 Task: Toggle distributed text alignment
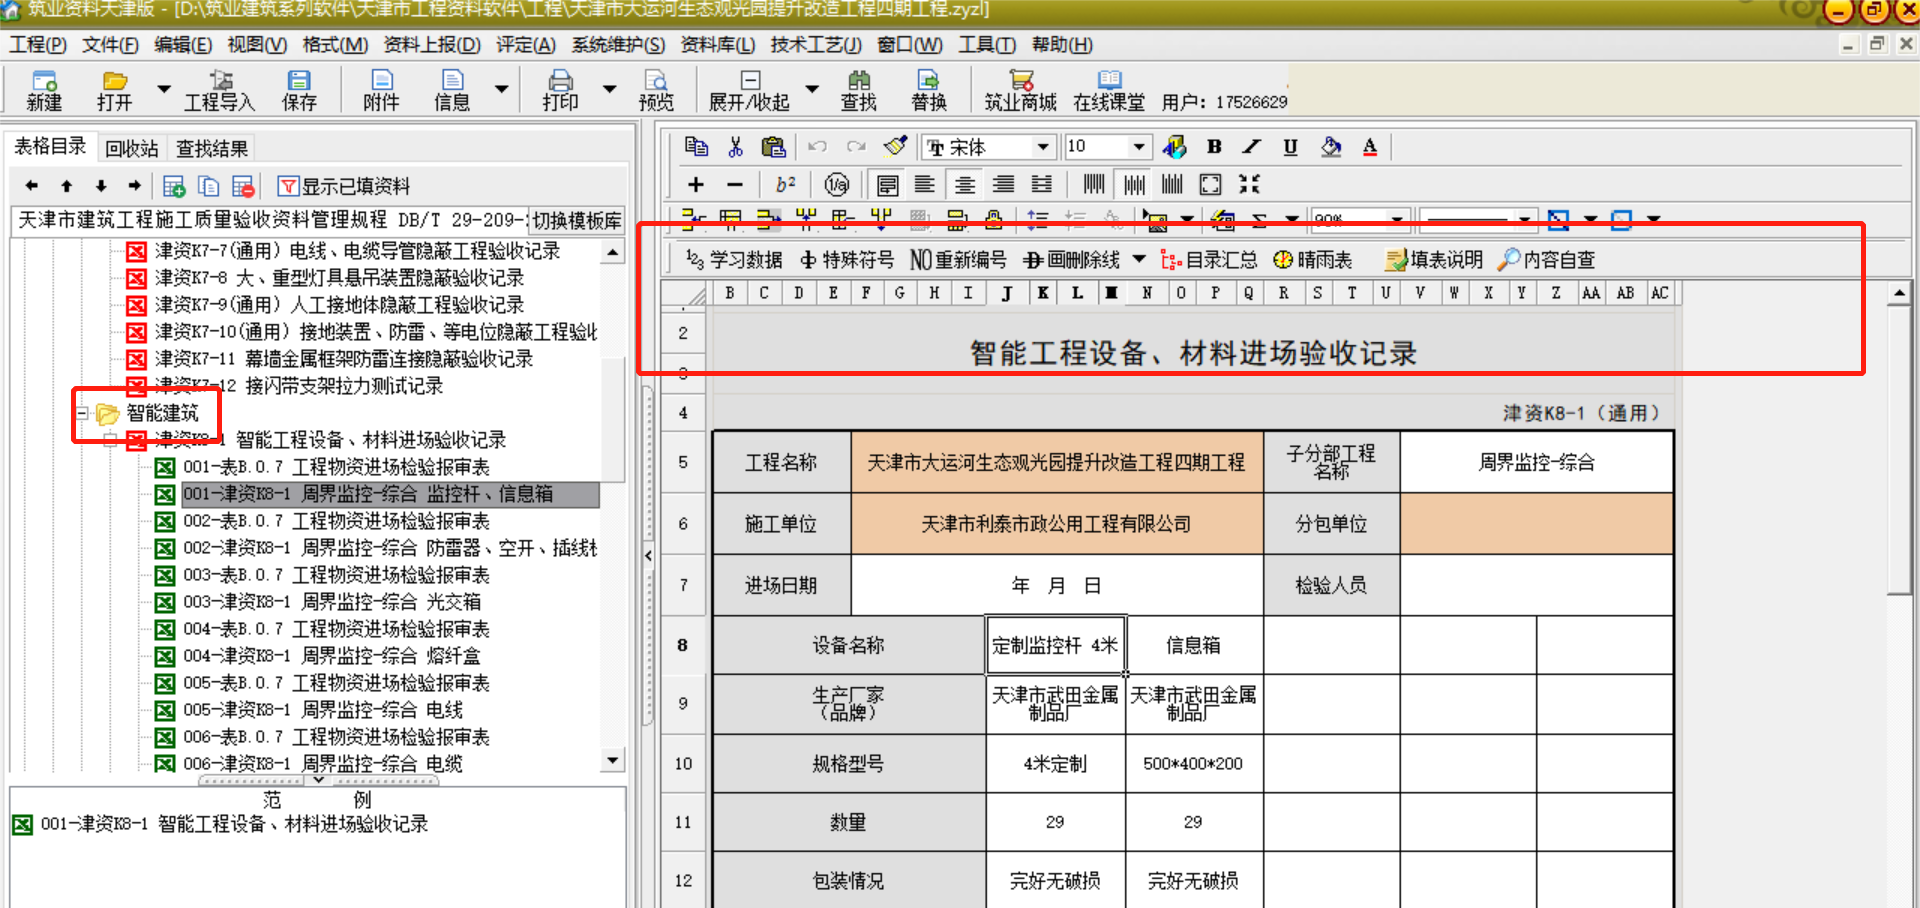point(1042,184)
